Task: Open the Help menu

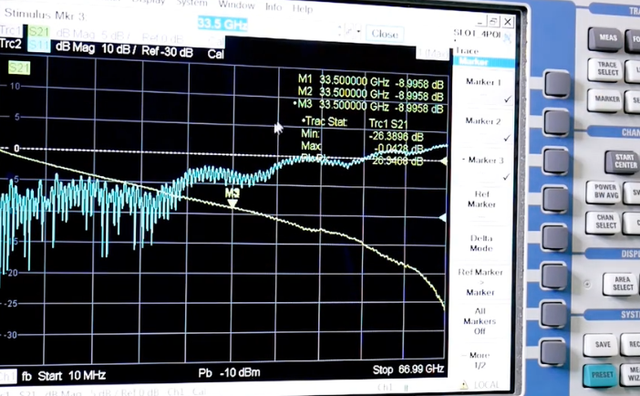Action: [302, 9]
